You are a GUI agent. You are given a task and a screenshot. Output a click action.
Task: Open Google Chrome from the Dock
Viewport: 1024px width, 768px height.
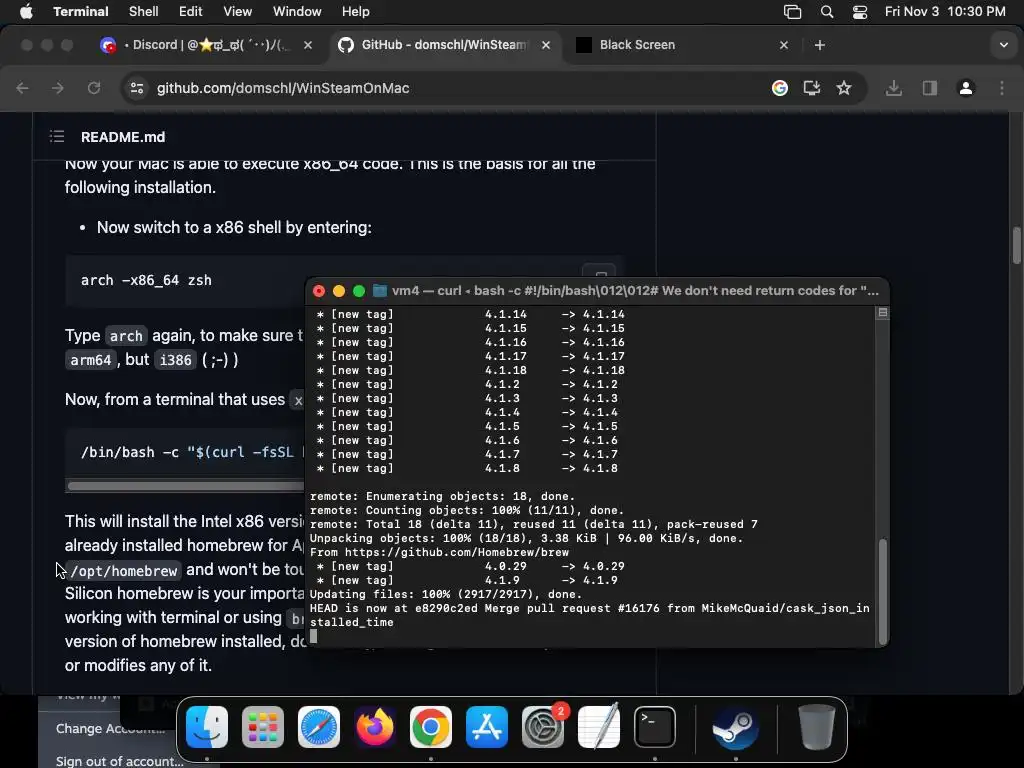pos(430,727)
